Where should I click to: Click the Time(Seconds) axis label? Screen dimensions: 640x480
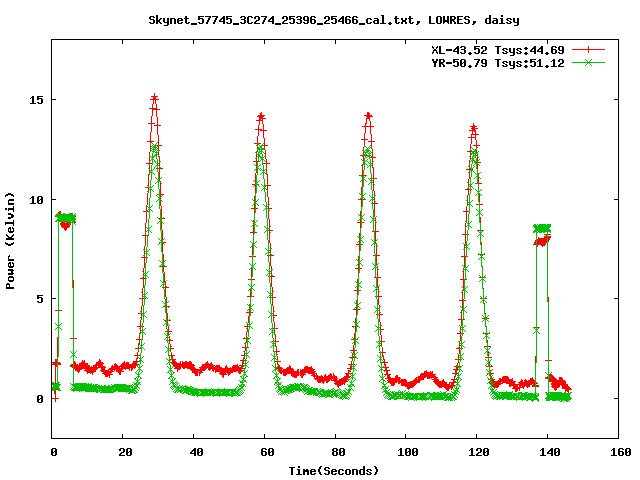coord(334,471)
